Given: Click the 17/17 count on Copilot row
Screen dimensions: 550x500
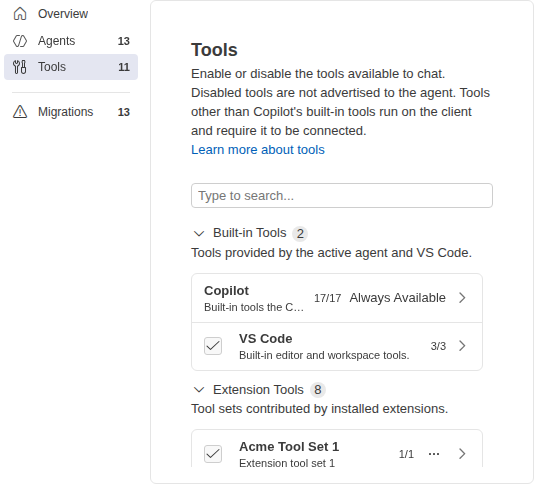Looking at the screenshot, I should coord(327,298).
